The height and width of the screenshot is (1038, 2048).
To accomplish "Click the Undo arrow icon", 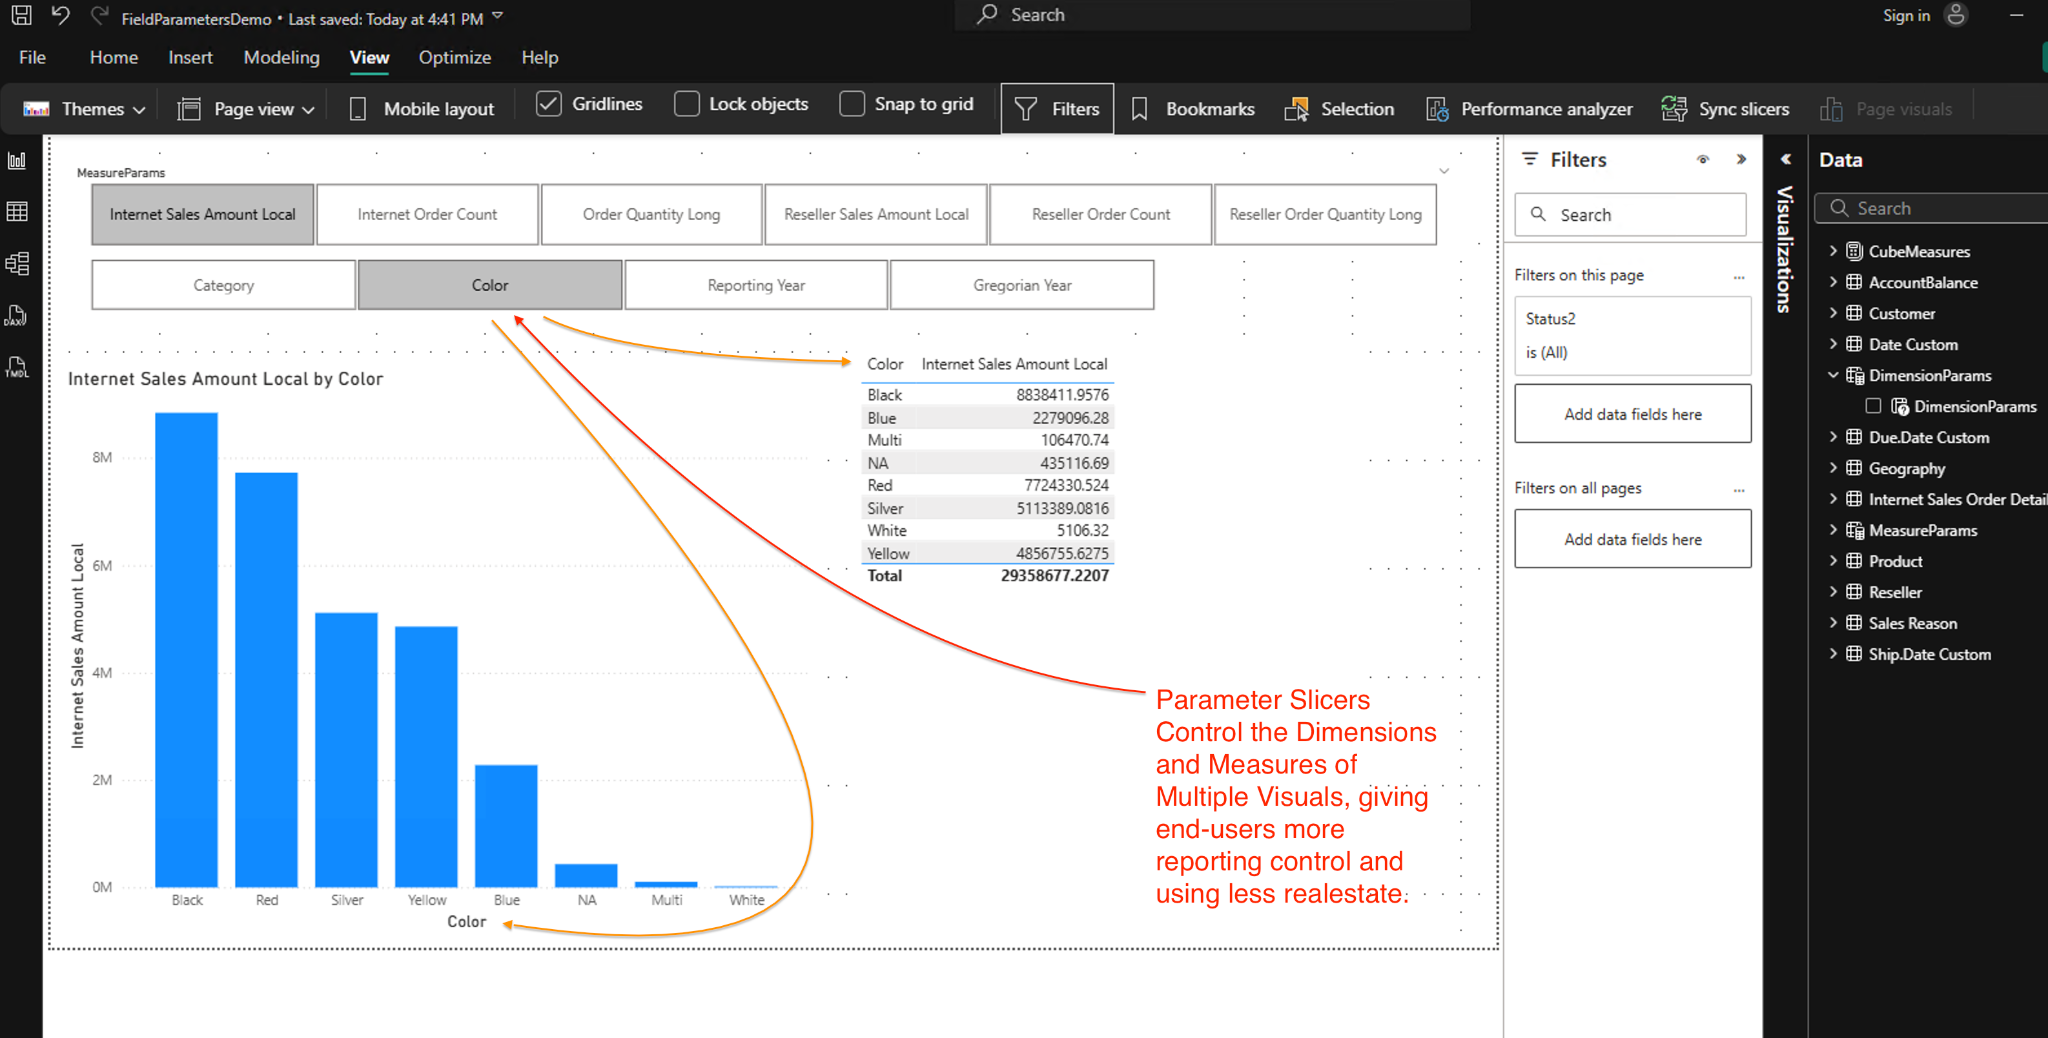I will click(60, 16).
